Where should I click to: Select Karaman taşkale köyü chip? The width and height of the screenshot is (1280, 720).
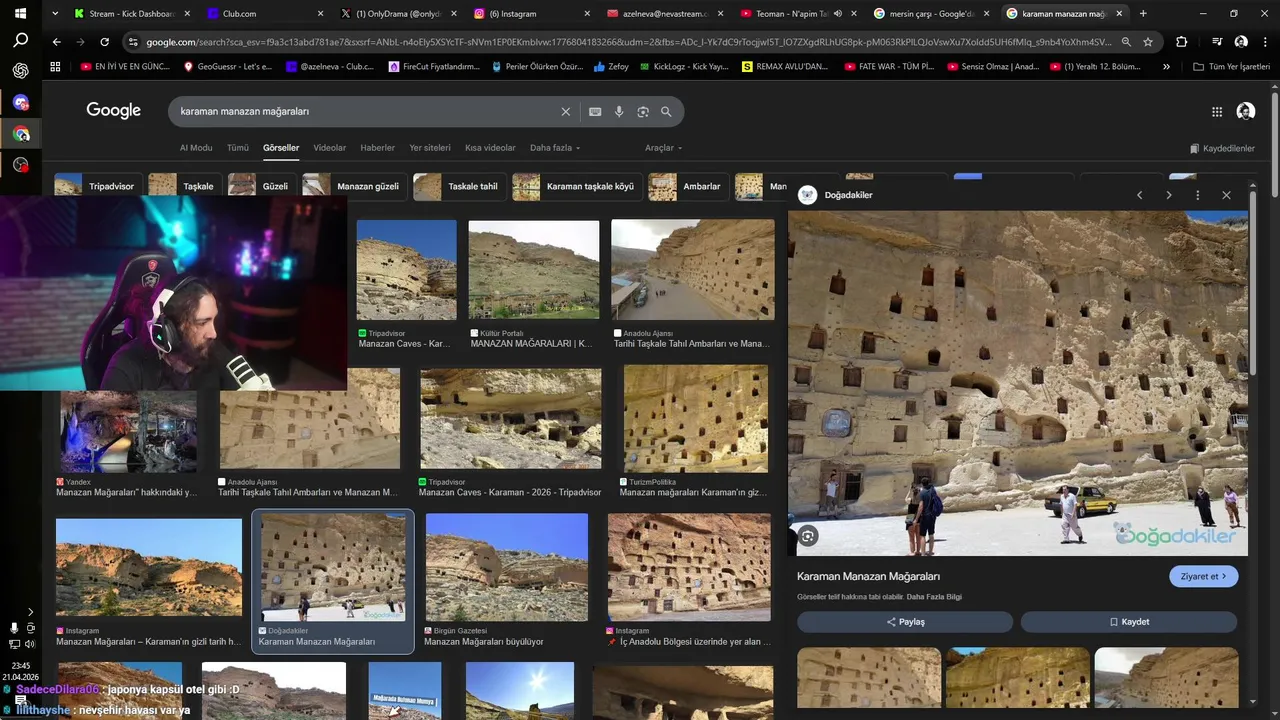coord(577,186)
